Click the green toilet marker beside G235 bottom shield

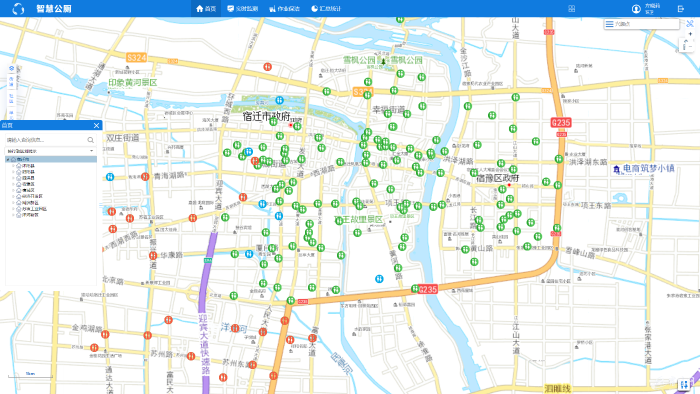coord(415,289)
